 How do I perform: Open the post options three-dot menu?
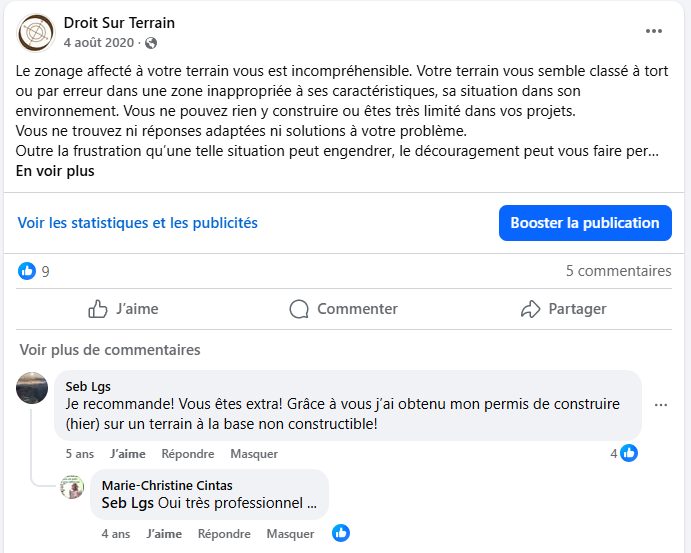point(654,31)
